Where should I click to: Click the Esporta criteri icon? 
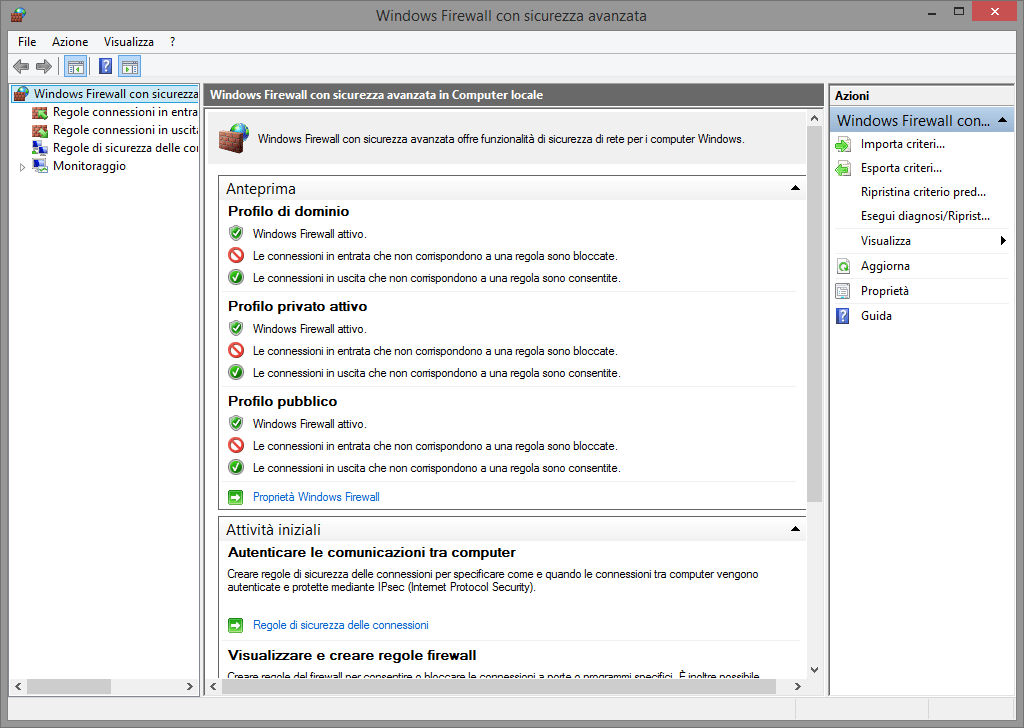[x=842, y=168]
